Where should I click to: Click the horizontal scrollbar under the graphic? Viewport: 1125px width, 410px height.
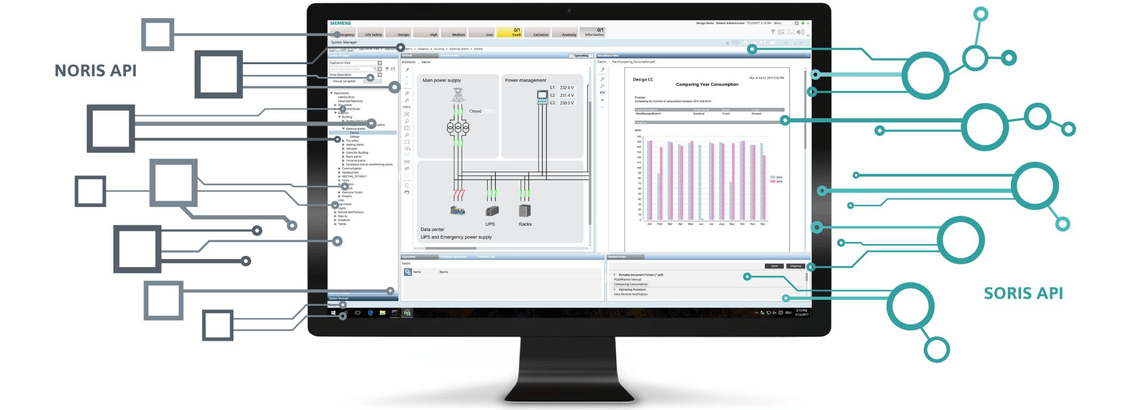[x=451, y=248]
